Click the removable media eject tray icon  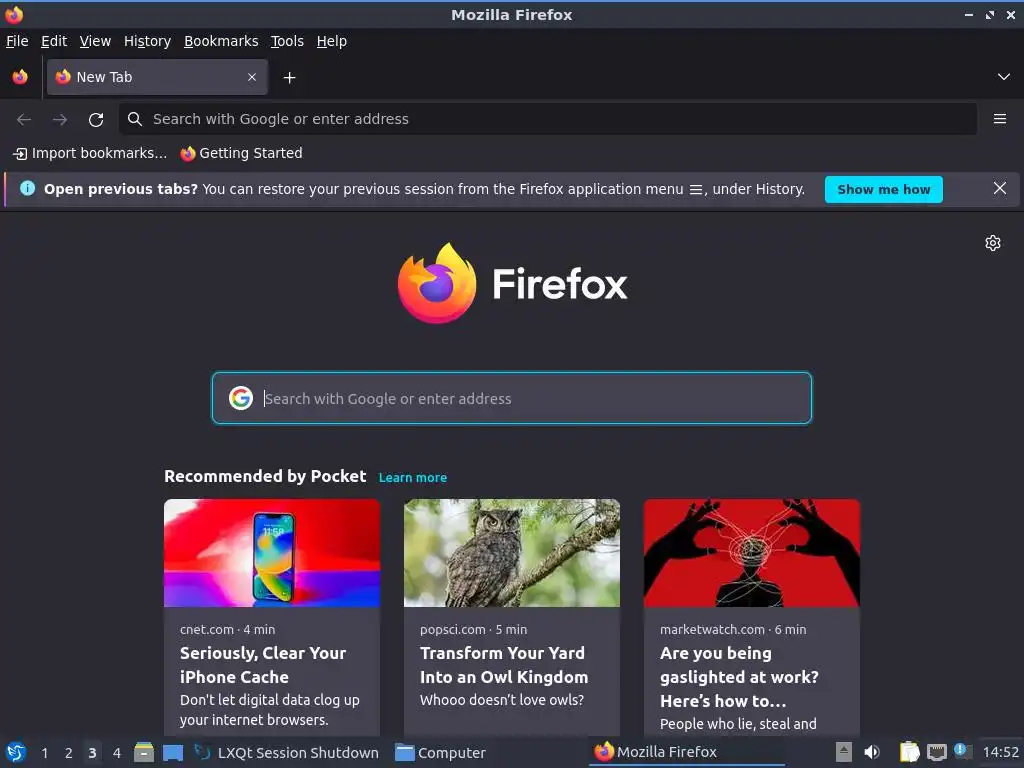pyautogui.click(x=844, y=752)
